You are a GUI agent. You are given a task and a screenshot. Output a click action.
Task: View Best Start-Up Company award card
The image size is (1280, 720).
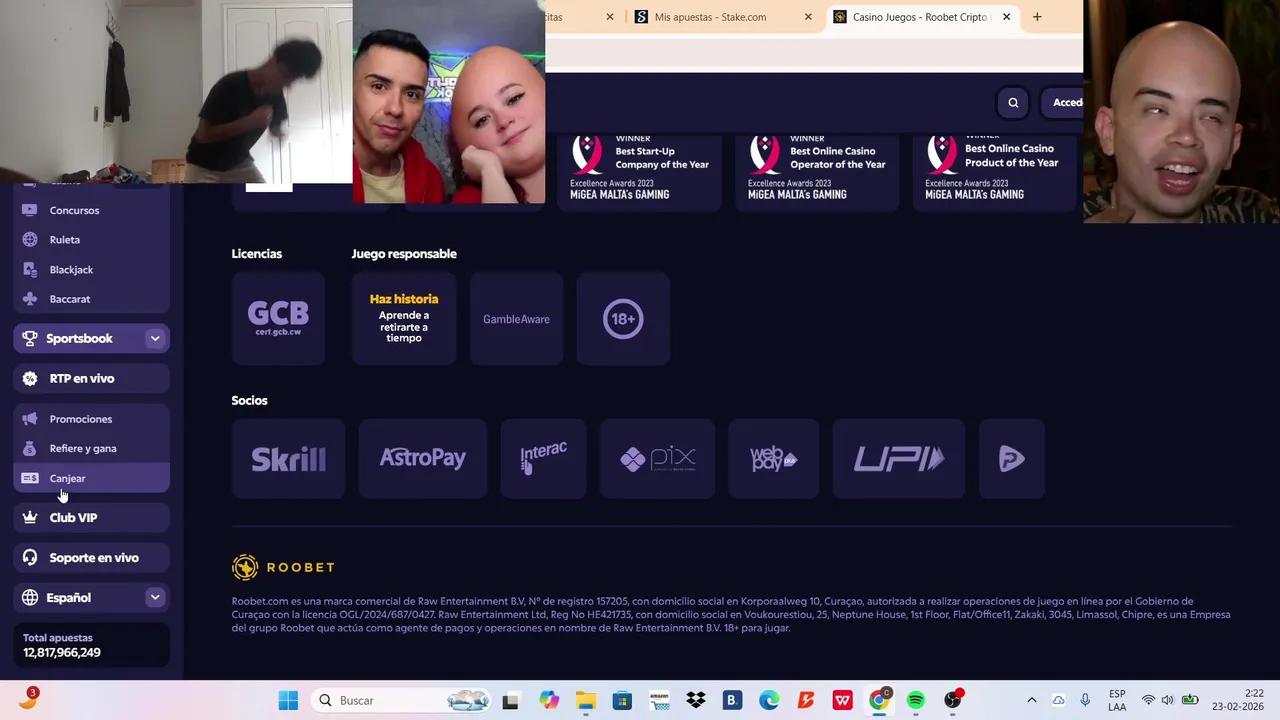640,171
